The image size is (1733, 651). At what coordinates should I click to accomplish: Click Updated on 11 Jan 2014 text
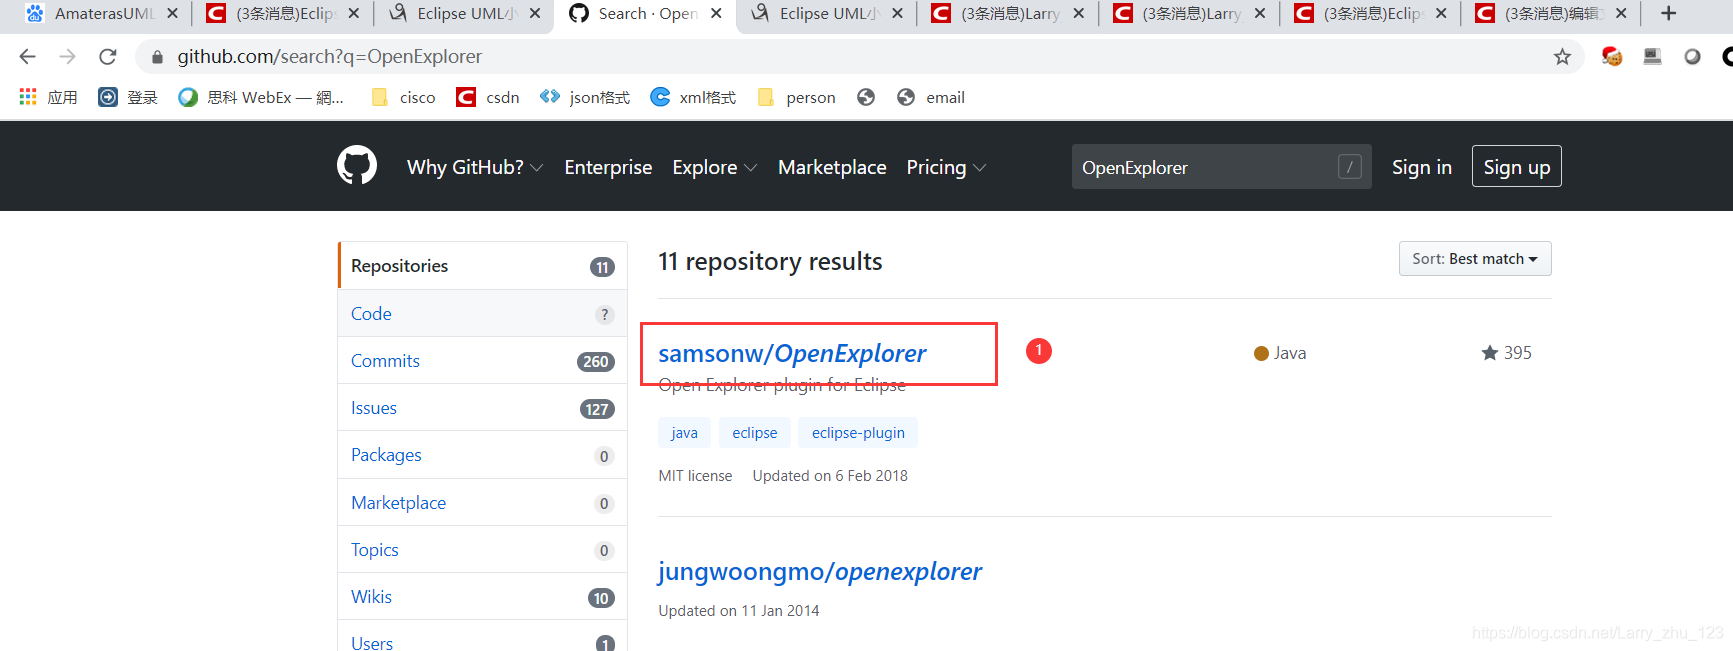point(739,611)
